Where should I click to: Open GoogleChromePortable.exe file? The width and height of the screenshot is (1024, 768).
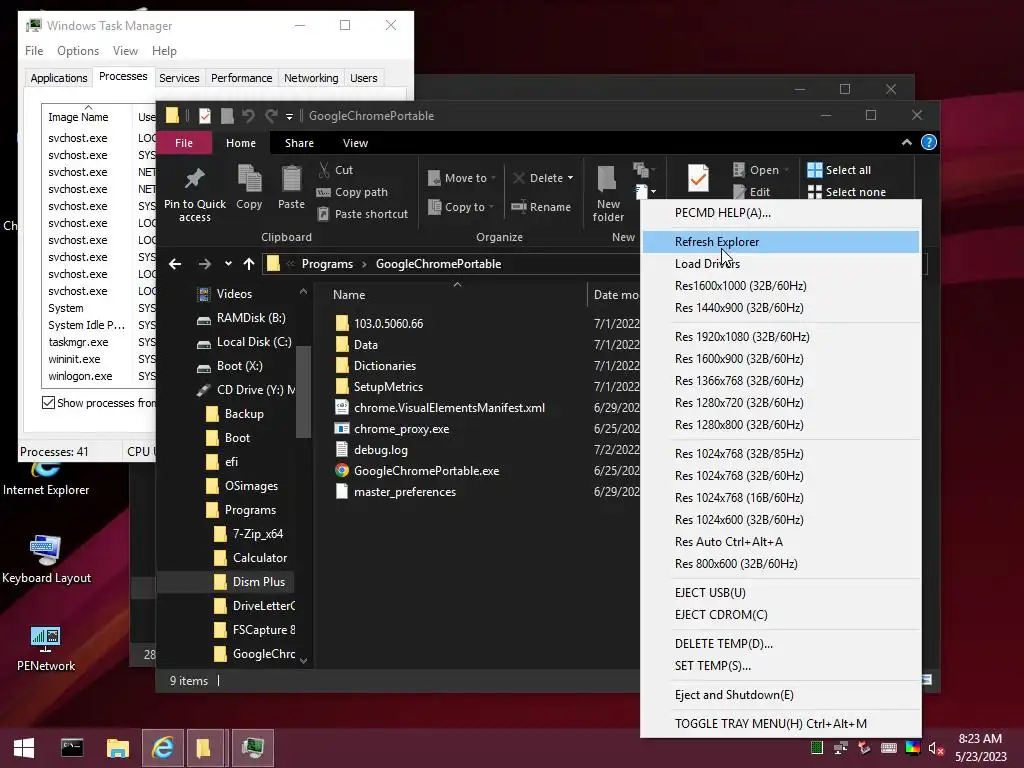click(x=426, y=471)
